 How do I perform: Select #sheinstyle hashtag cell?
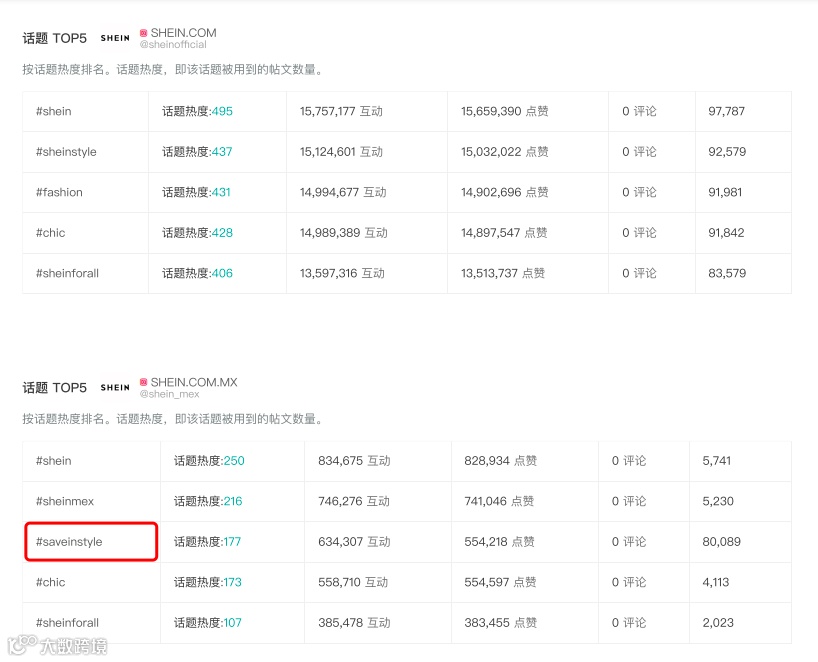coord(66,152)
